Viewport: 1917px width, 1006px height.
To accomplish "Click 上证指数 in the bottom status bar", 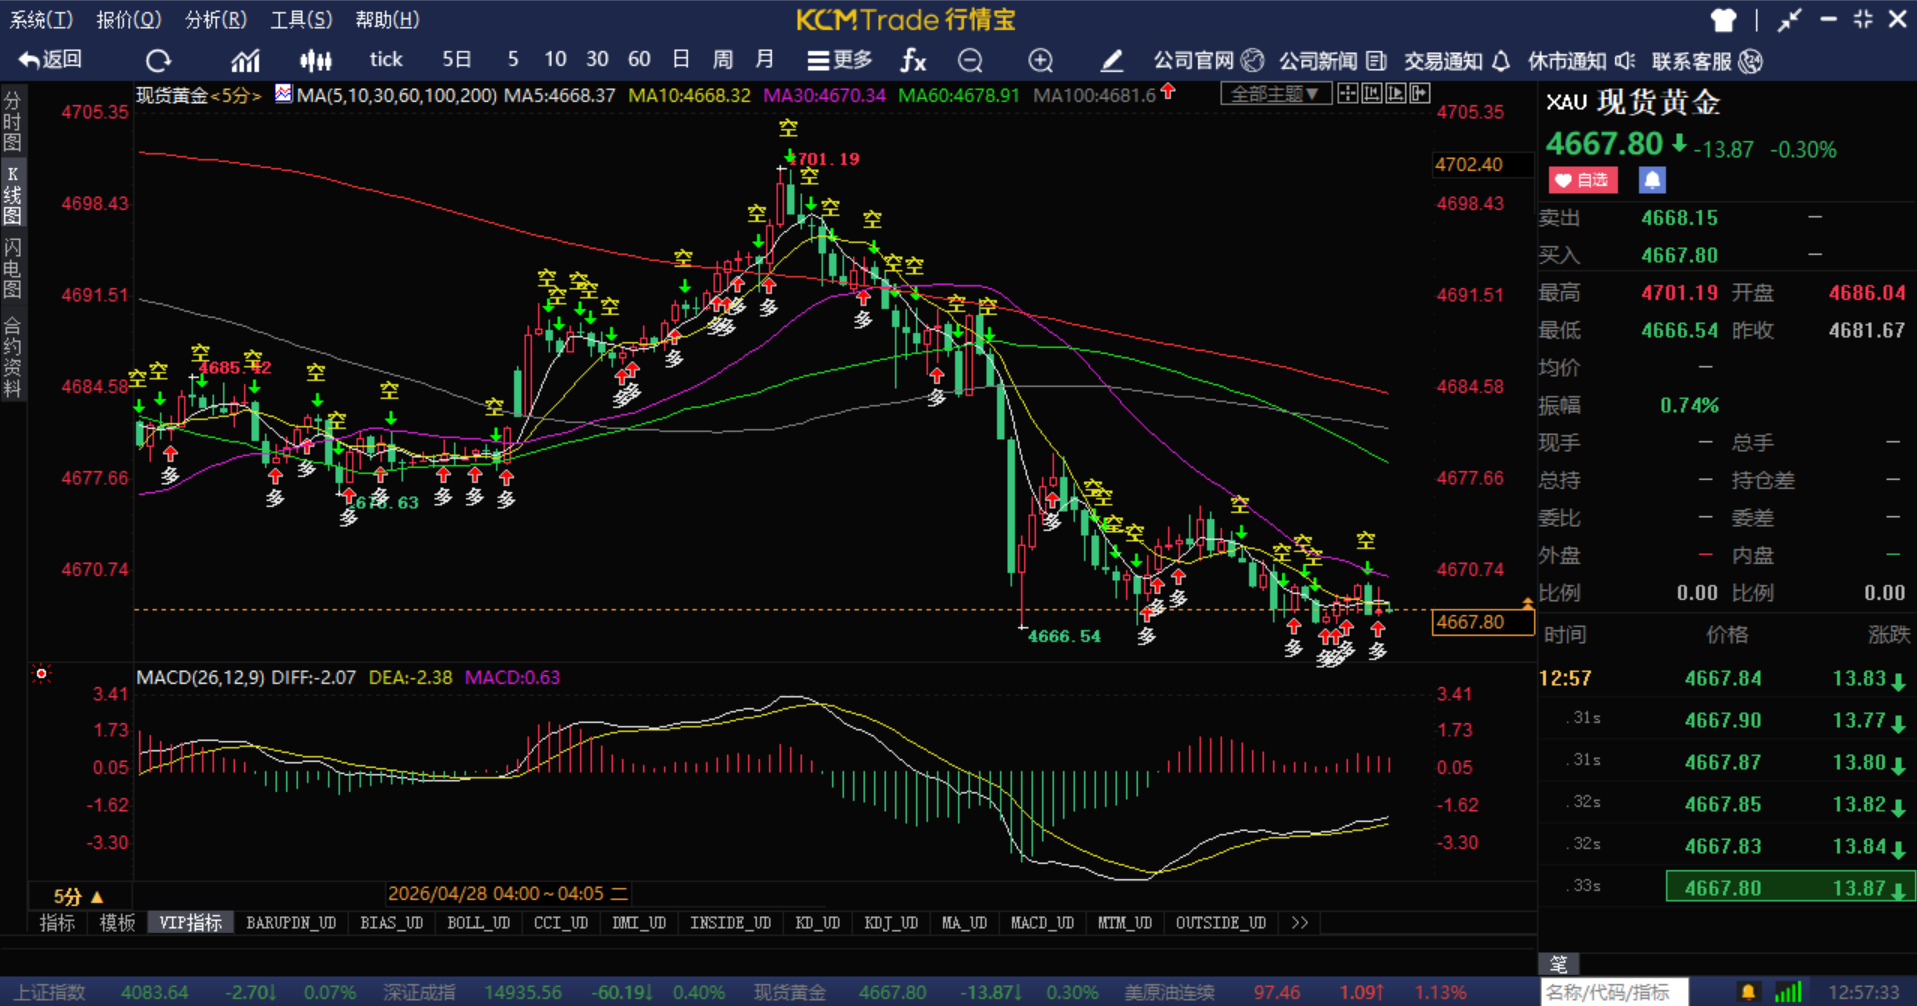I will click(50, 993).
